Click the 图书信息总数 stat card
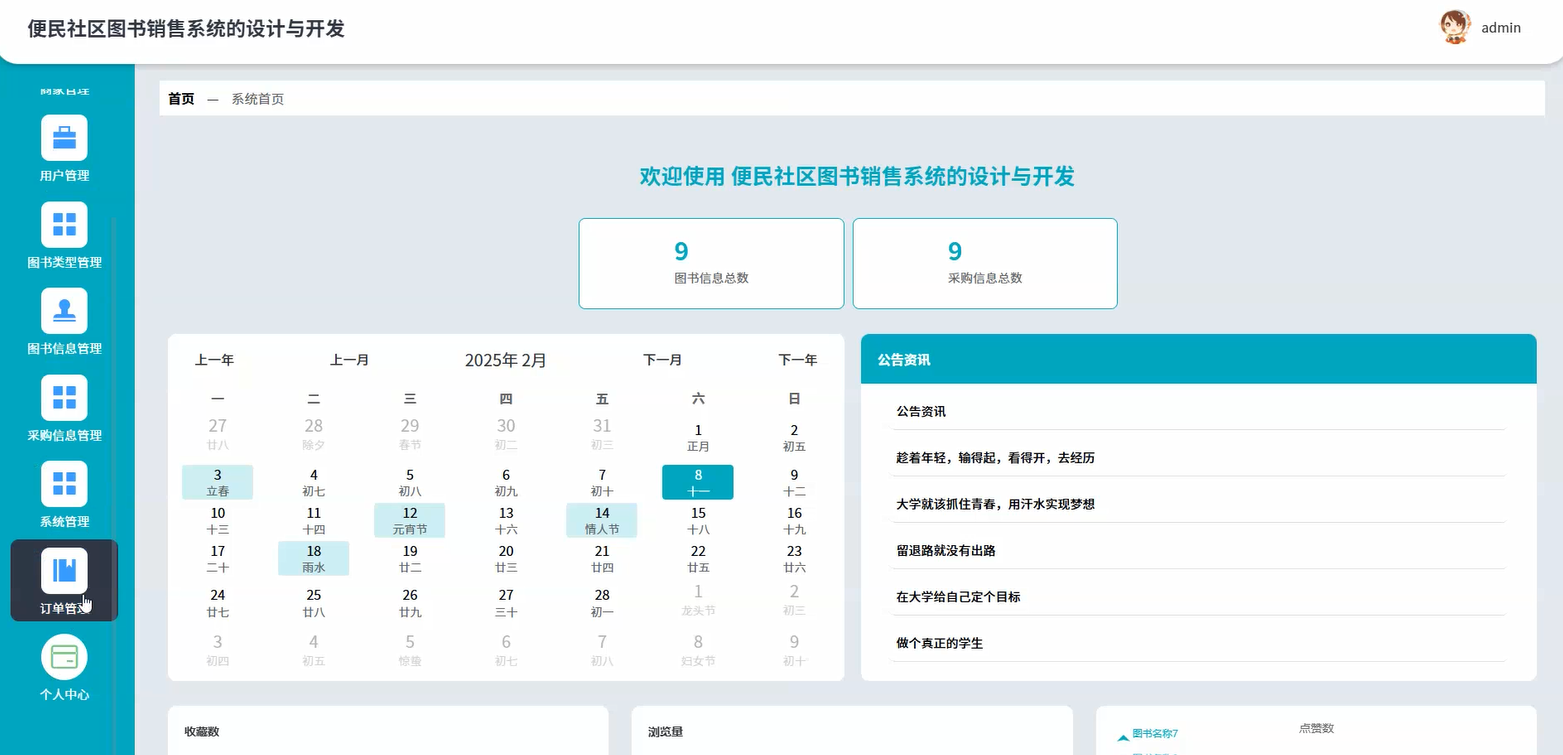The image size is (1563, 755). (710, 262)
